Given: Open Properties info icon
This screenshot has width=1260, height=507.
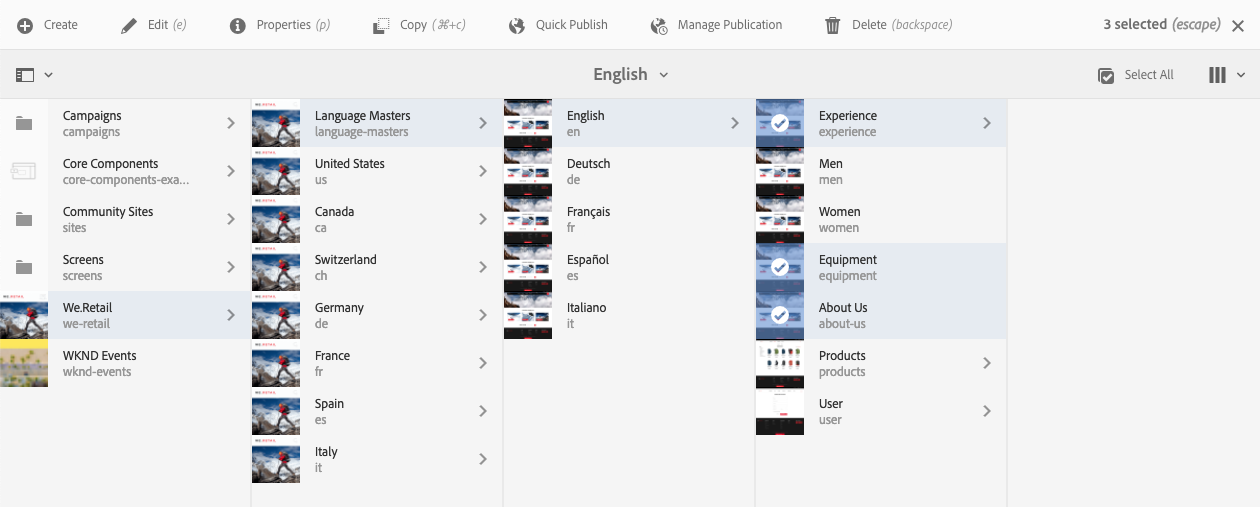Looking at the screenshot, I should 238,25.
